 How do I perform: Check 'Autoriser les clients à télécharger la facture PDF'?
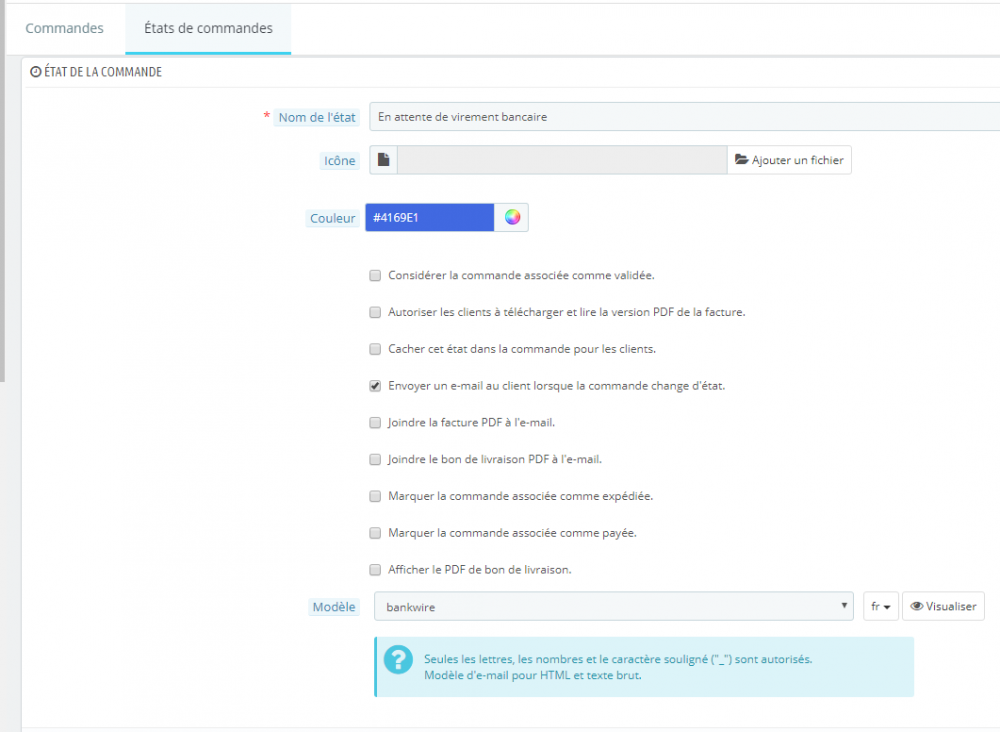[375, 312]
